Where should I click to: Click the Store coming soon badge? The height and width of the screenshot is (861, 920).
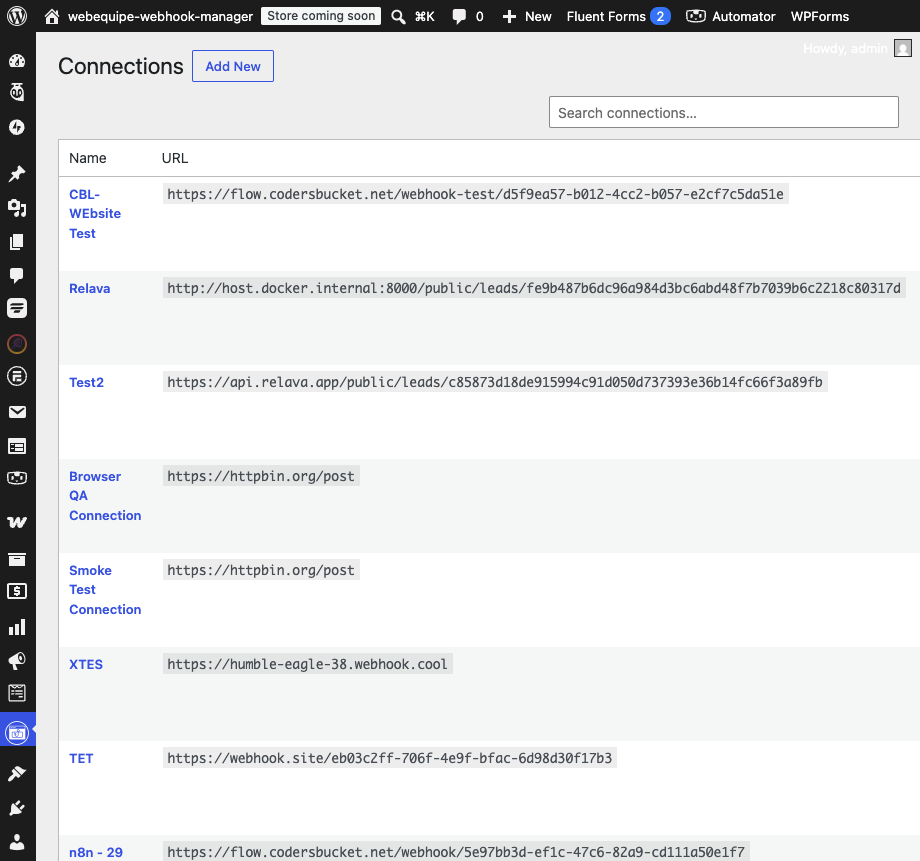(321, 16)
